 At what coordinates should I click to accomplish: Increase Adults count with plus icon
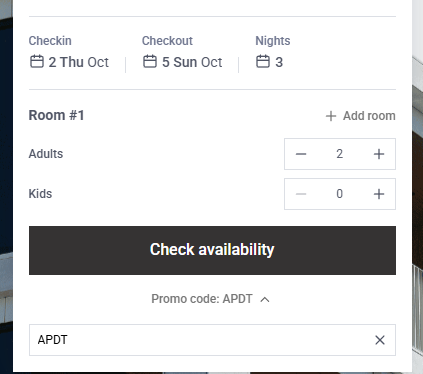coord(379,154)
